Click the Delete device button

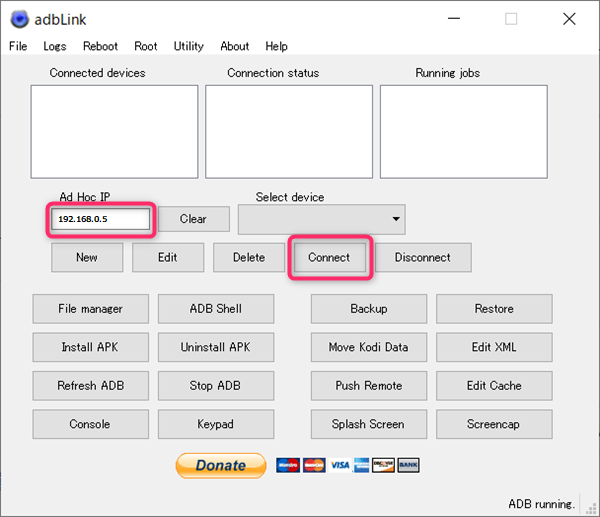coord(249,258)
